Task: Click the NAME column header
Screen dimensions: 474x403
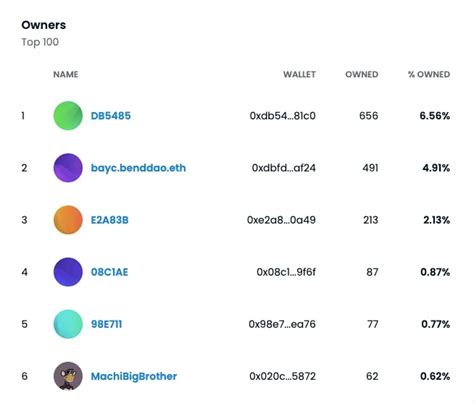Action: tap(66, 74)
